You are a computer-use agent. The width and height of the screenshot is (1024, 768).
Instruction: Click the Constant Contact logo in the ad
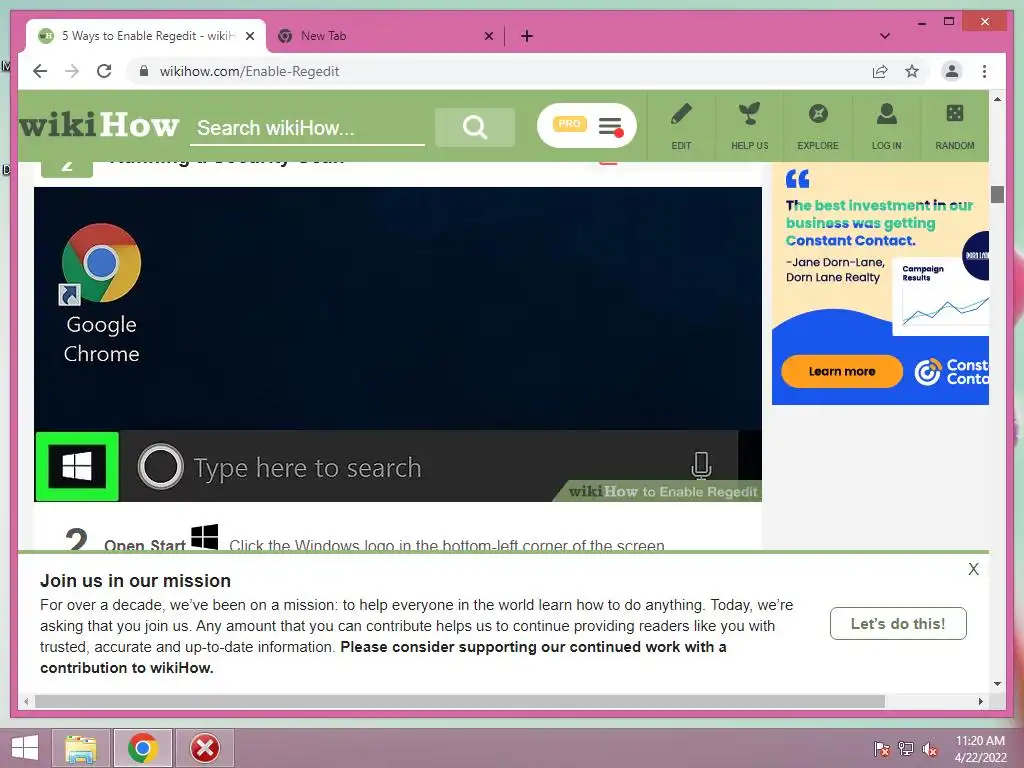952,372
